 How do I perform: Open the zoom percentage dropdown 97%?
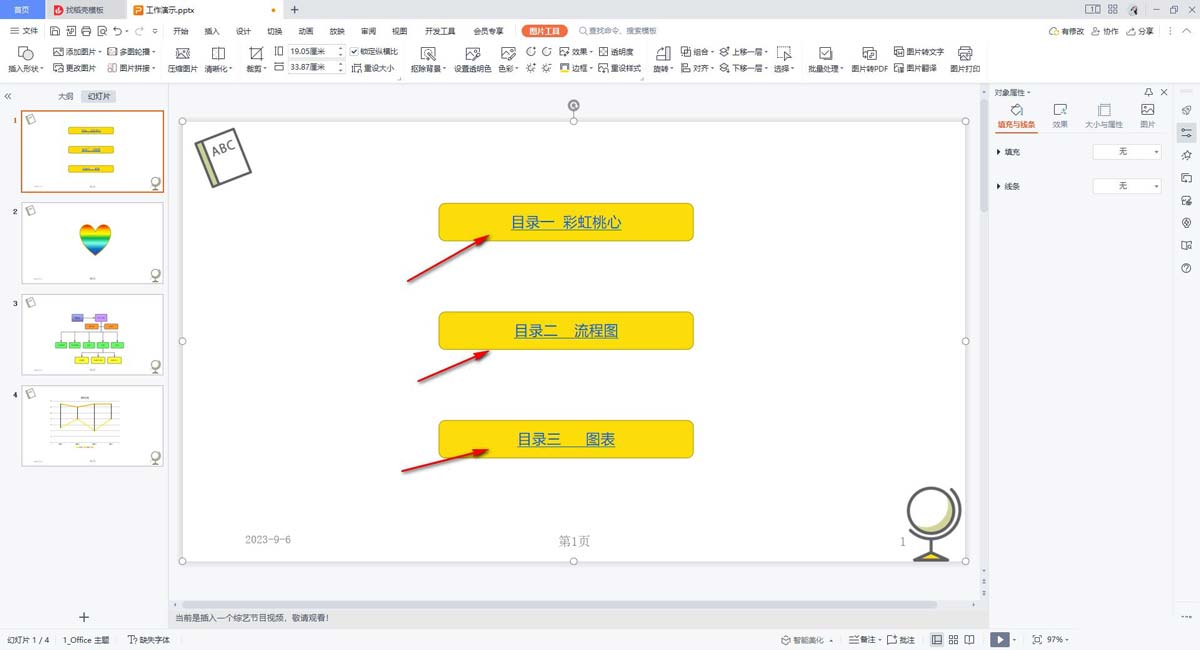[1058, 640]
